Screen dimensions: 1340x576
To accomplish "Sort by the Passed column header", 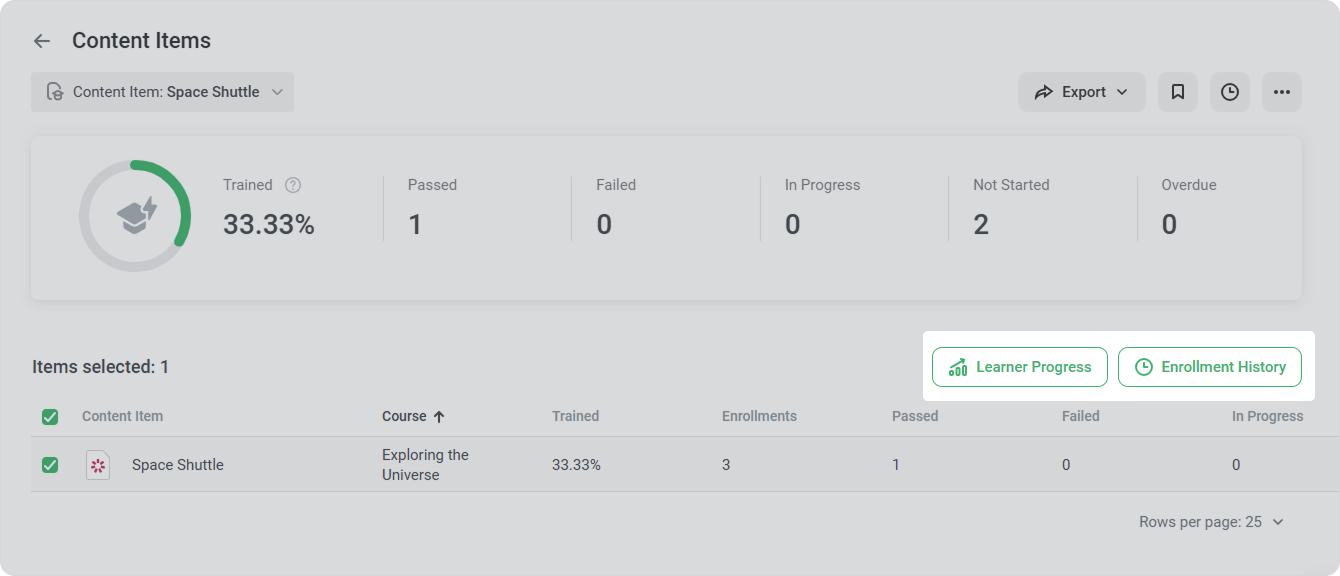I will 914,416.
